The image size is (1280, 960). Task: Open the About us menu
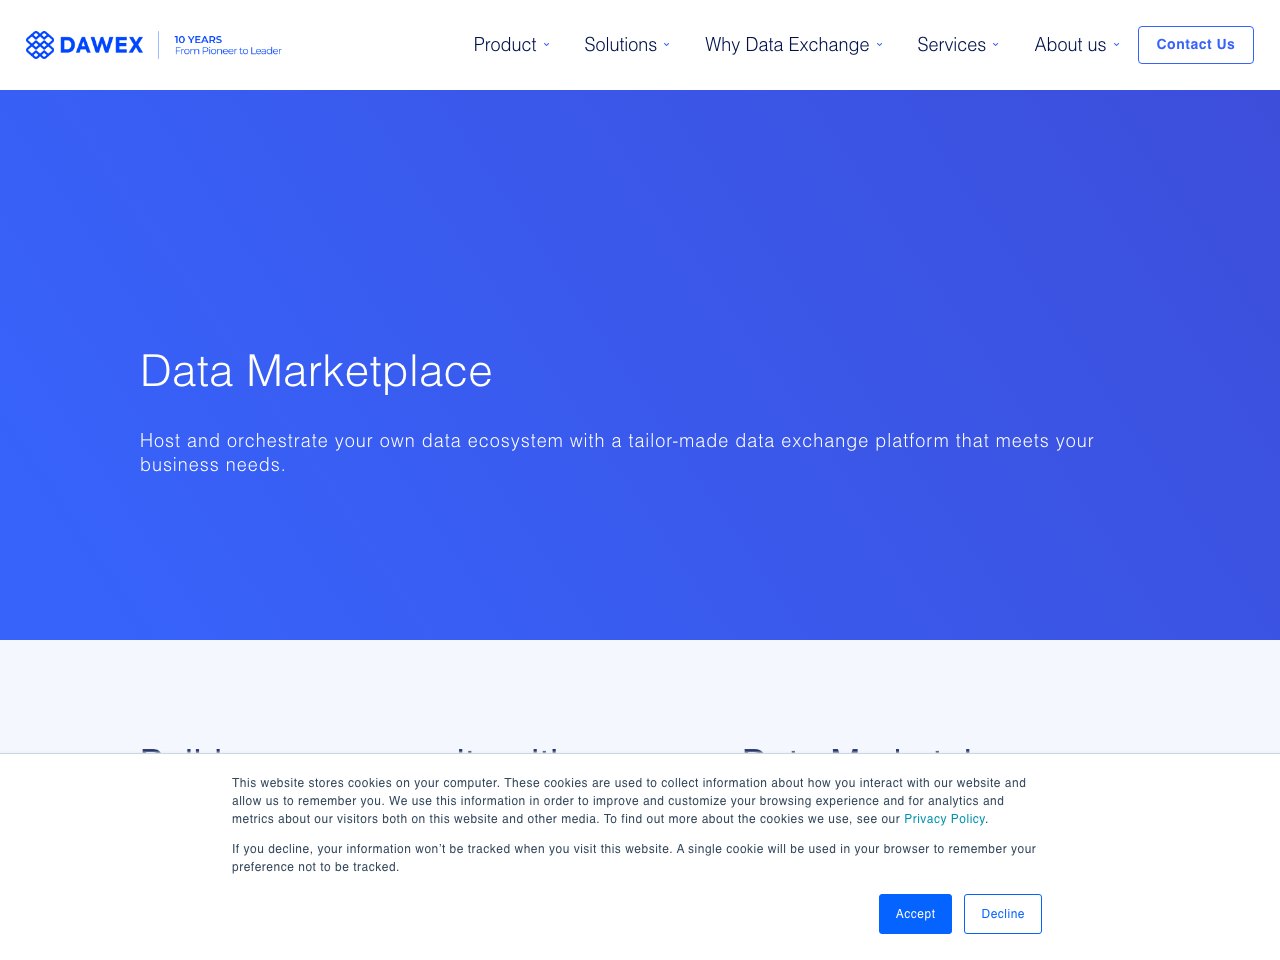[1069, 44]
